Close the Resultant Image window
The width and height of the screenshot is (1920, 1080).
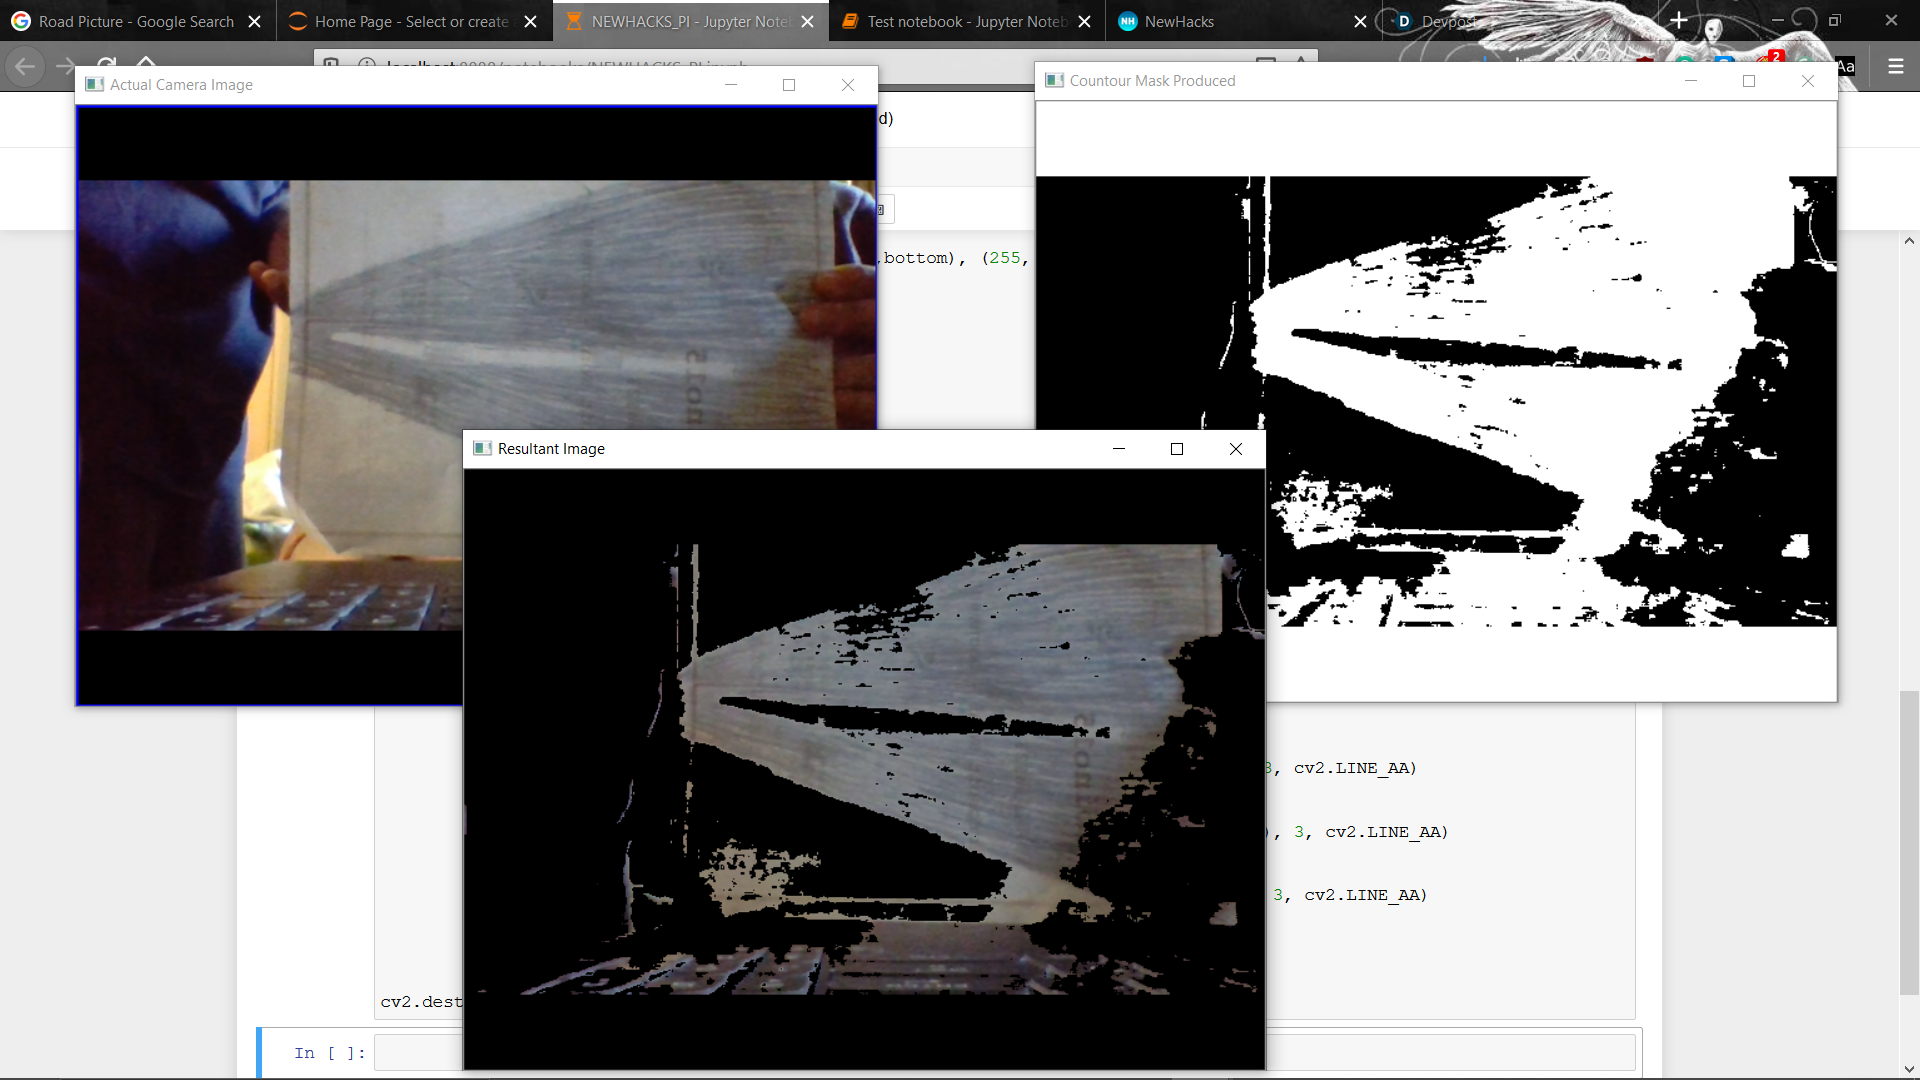(1236, 449)
